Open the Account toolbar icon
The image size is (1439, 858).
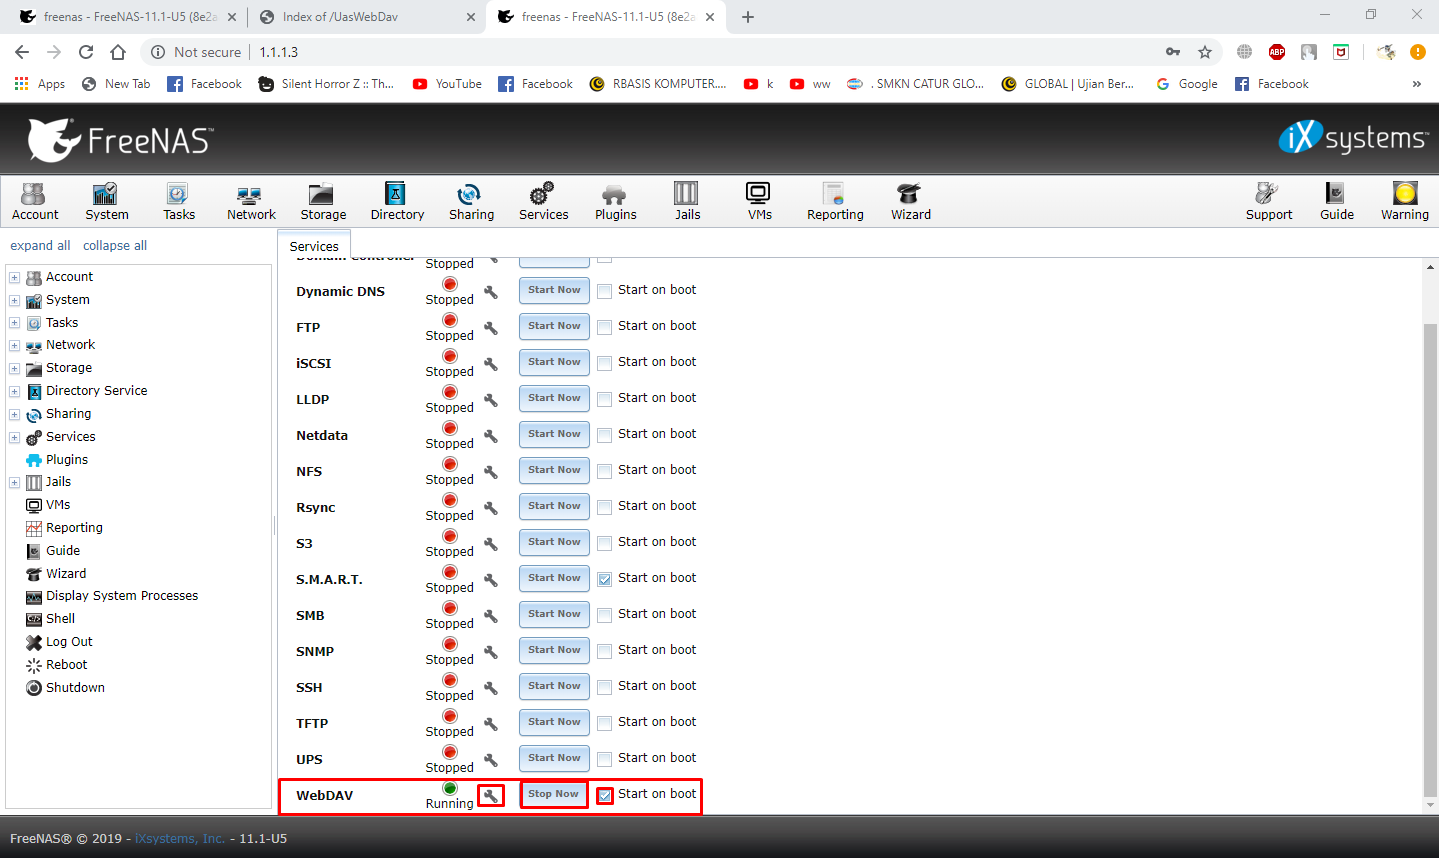[x=35, y=201]
